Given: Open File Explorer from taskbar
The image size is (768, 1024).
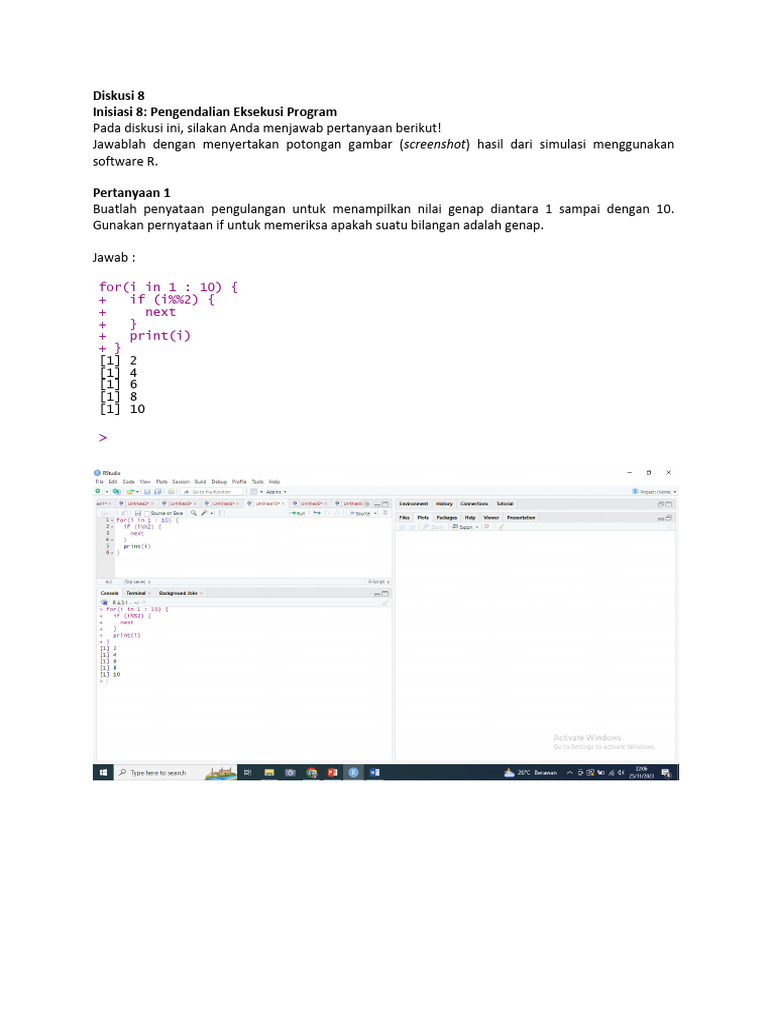Looking at the screenshot, I should pos(268,773).
